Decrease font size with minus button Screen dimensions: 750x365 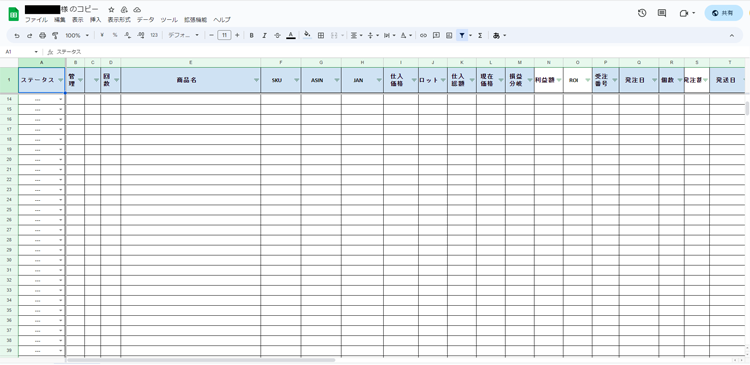tap(211, 35)
